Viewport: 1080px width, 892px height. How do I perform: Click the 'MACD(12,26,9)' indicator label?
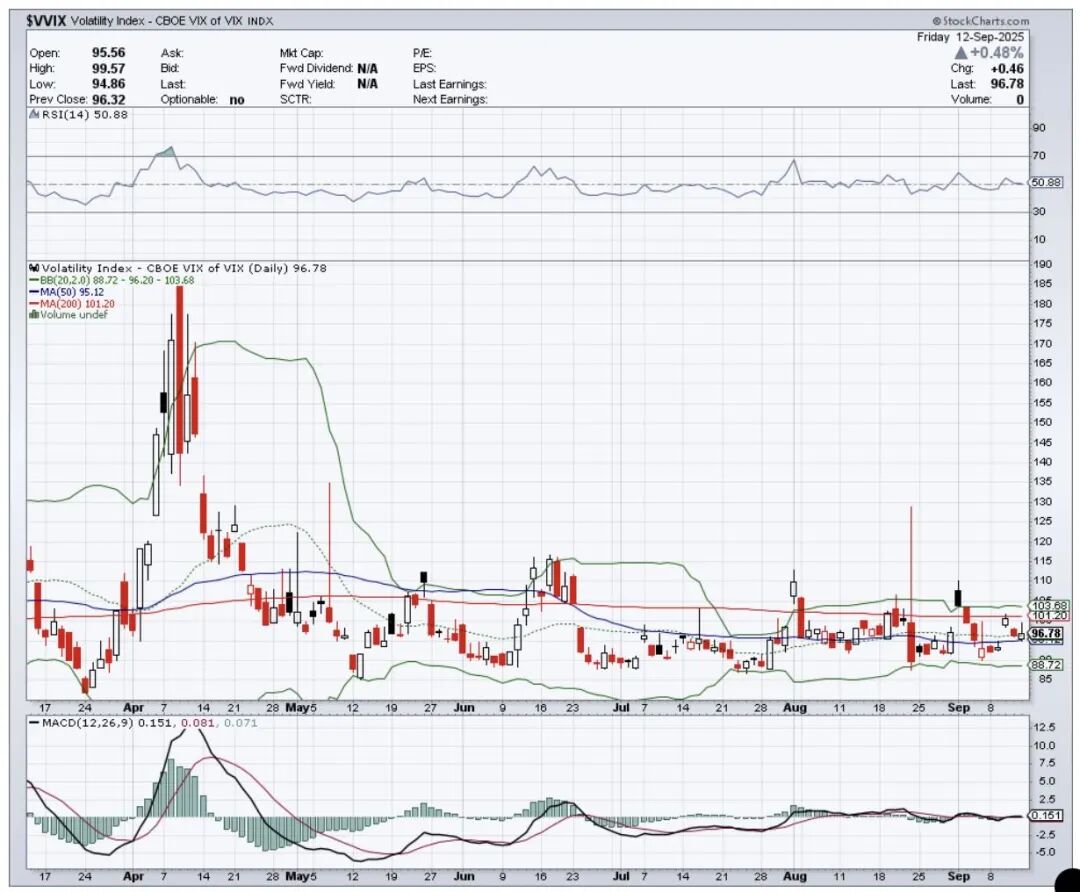point(88,723)
